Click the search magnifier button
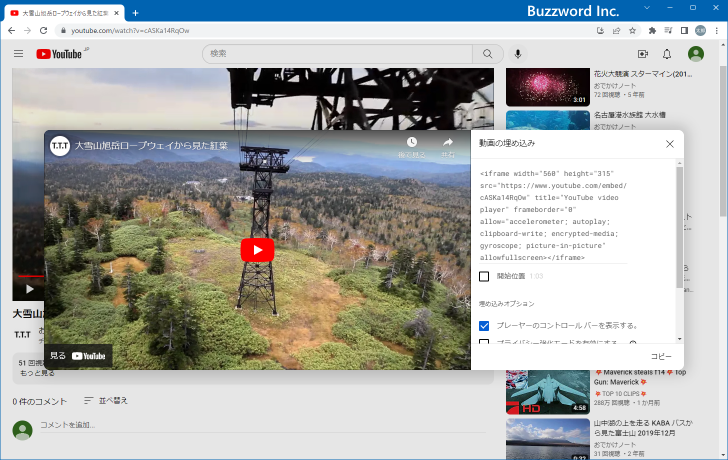The image size is (728, 460). point(488,54)
